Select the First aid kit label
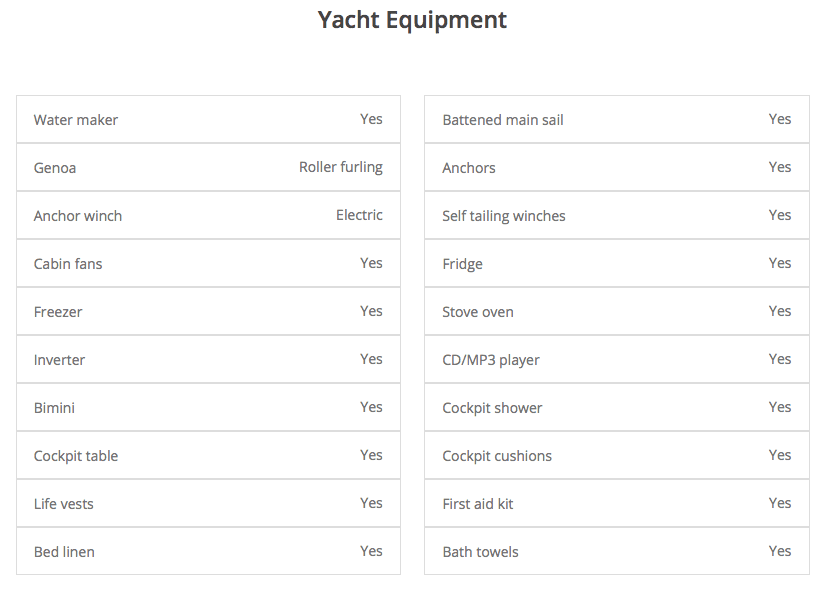 [478, 504]
